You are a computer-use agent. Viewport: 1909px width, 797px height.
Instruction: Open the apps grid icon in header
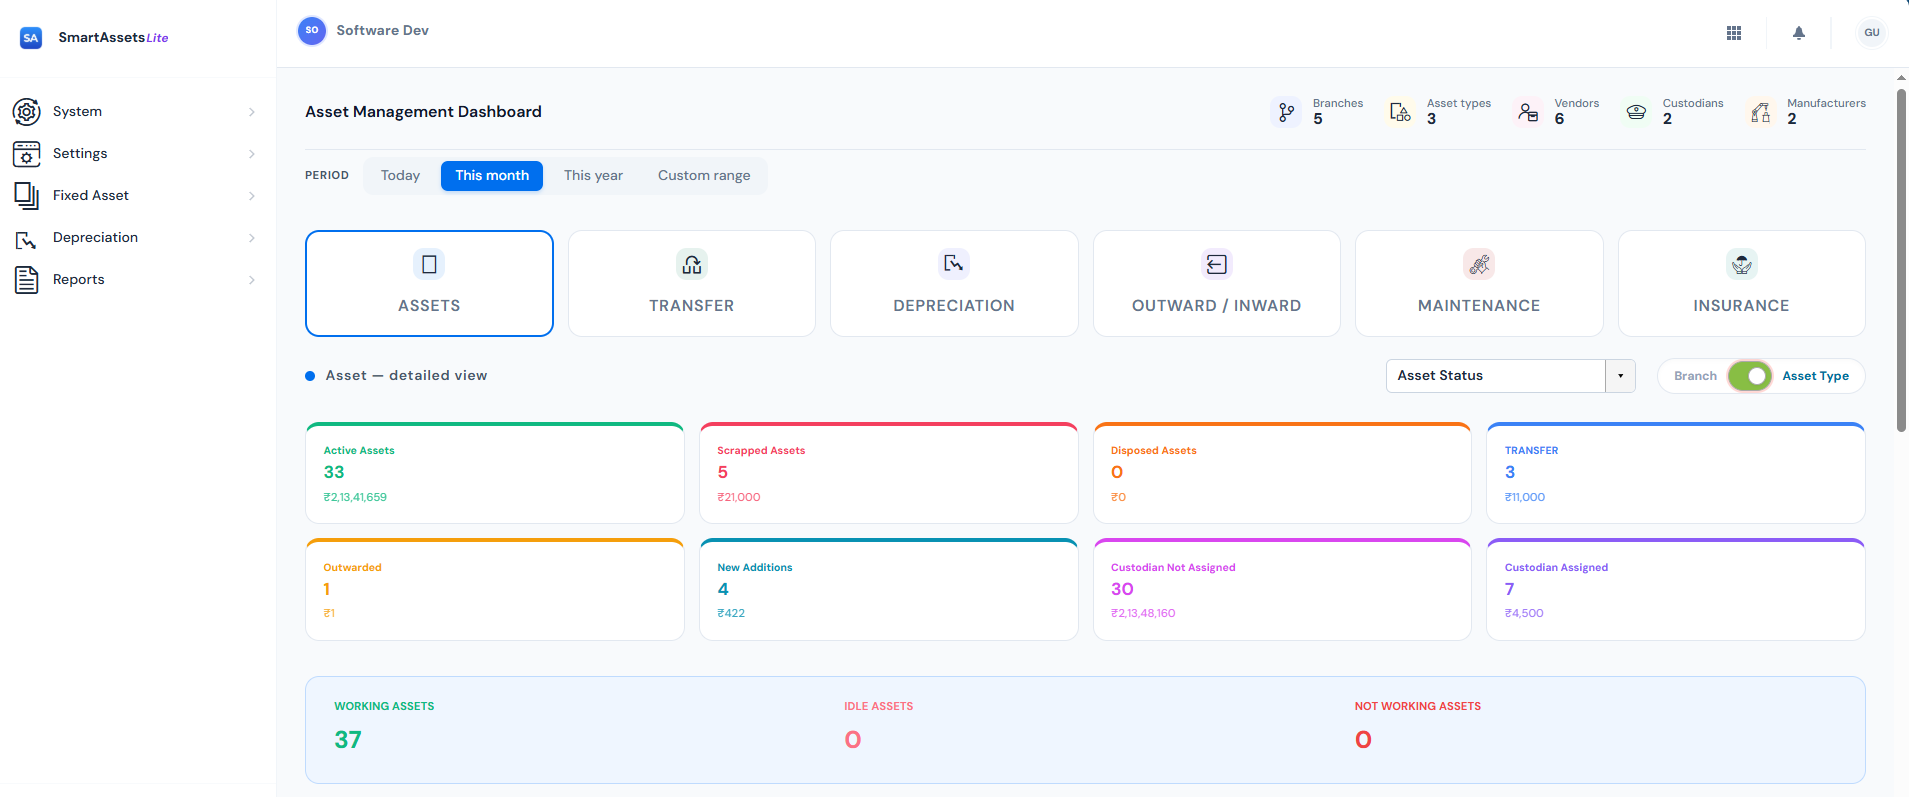[1734, 33]
